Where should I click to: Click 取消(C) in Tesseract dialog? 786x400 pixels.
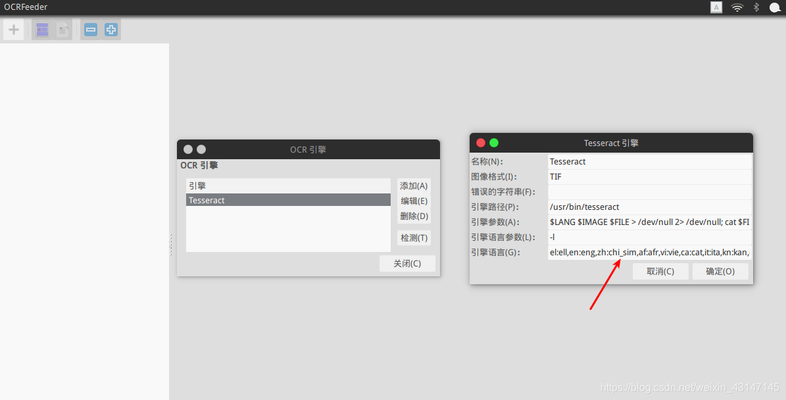click(x=660, y=271)
